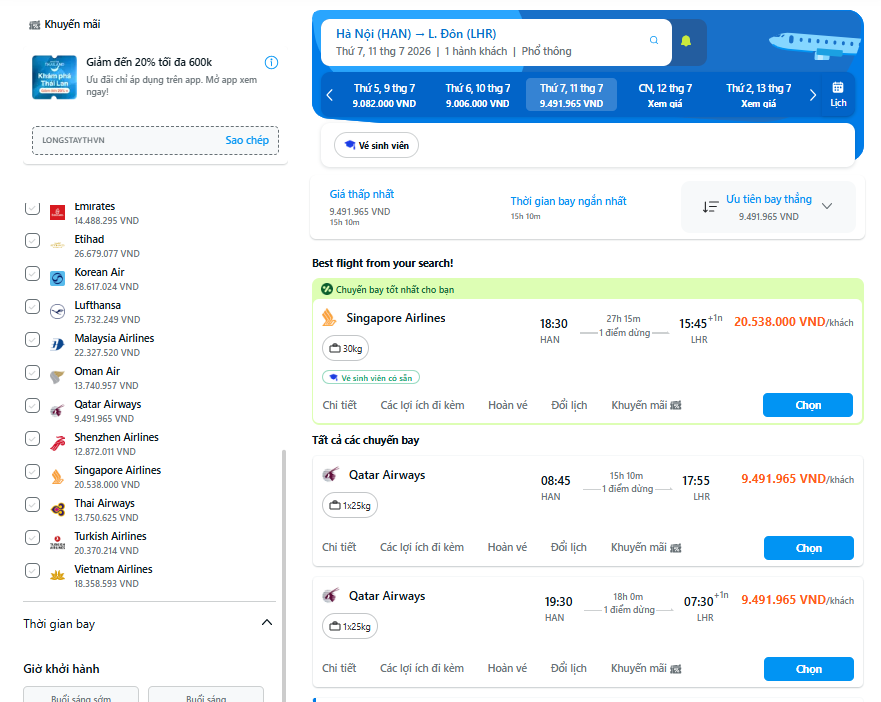This screenshot has width=881, height=702.
Task: Click the Emirates airline logo
Action: [57, 212]
